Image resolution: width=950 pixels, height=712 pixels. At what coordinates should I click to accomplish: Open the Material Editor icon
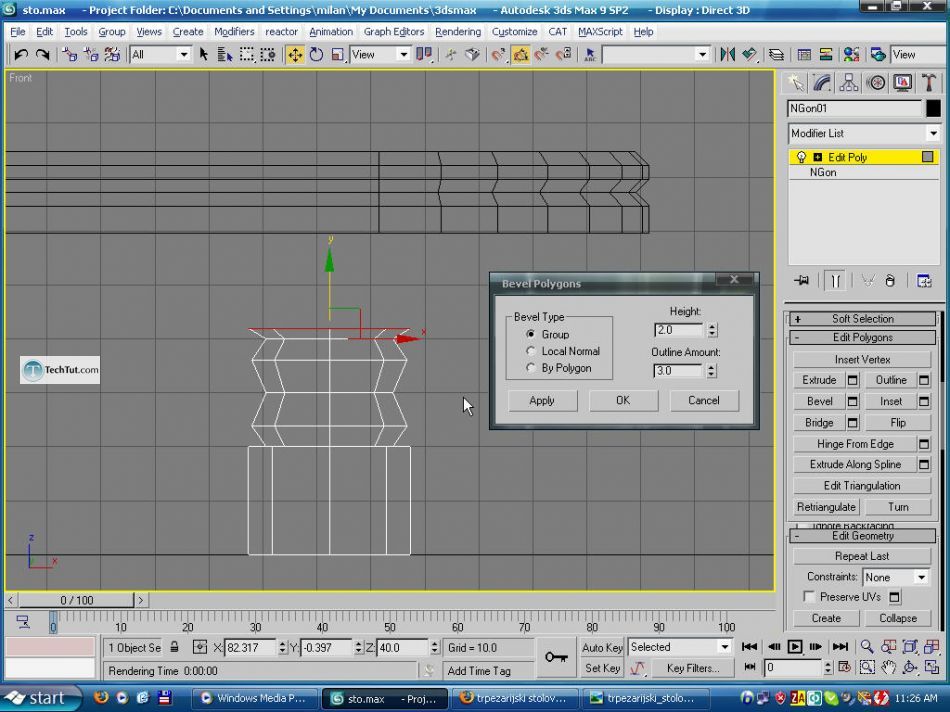(x=851, y=55)
